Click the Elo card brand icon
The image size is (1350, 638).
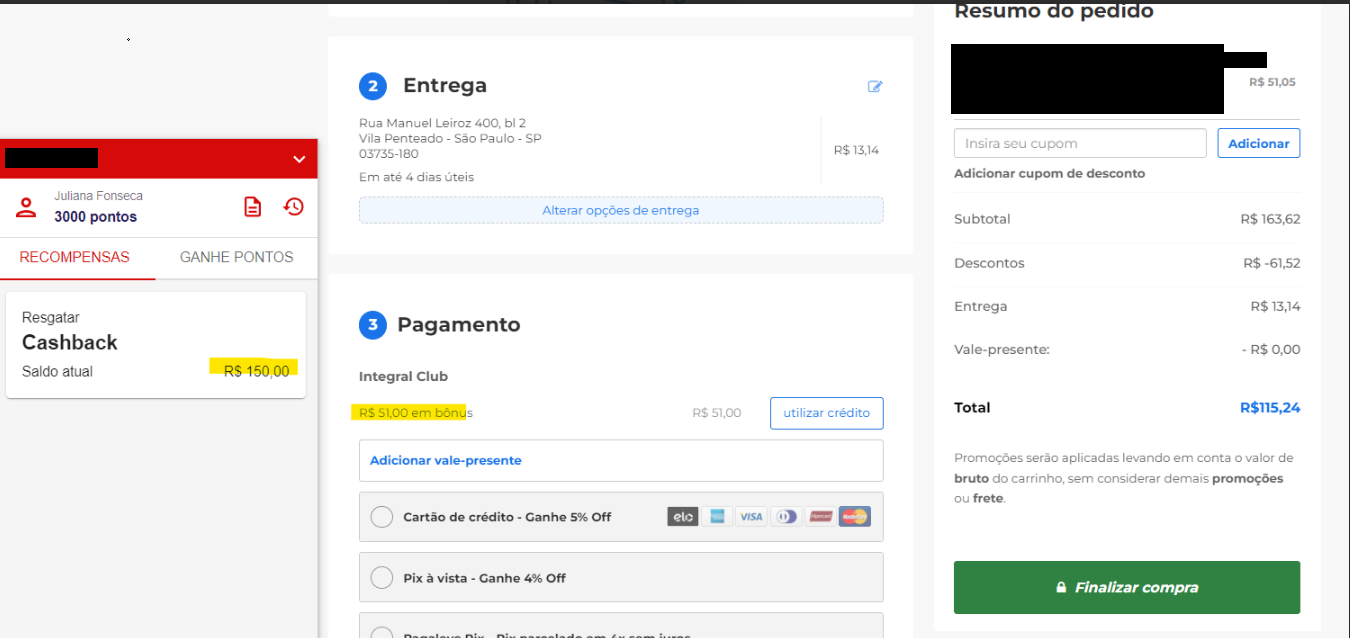coord(683,517)
